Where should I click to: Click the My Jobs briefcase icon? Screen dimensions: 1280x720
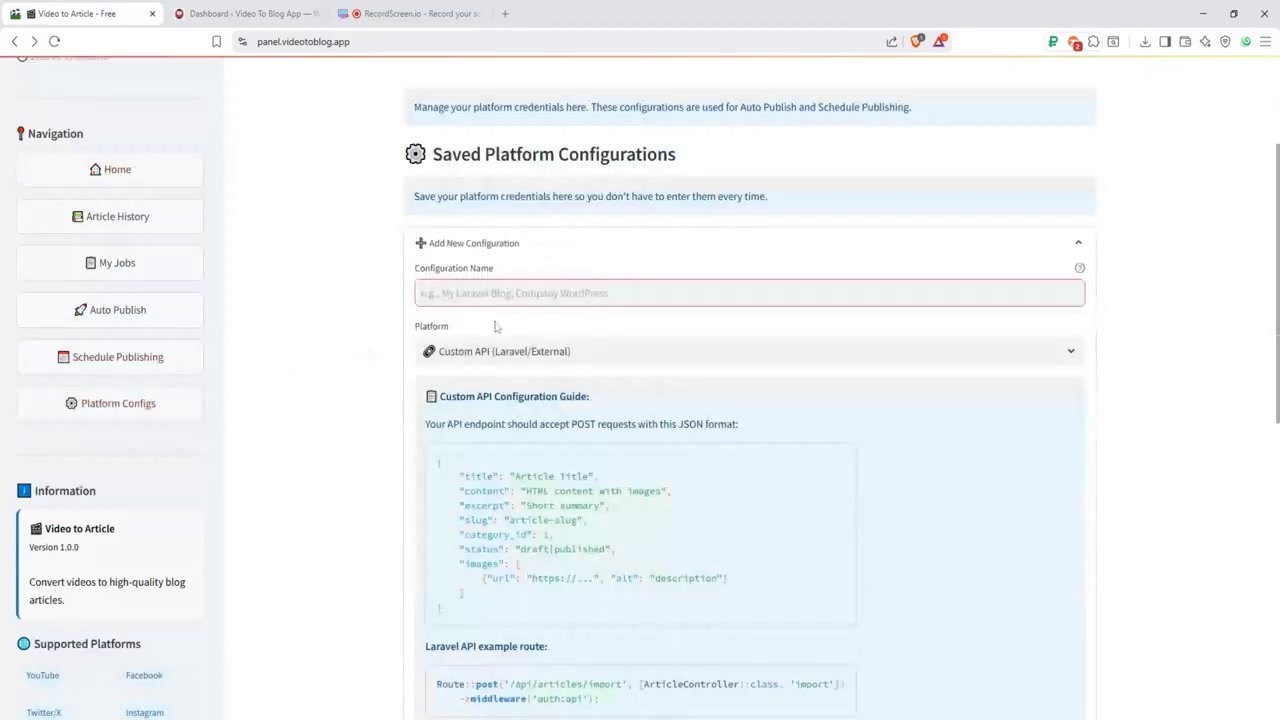click(91, 262)
